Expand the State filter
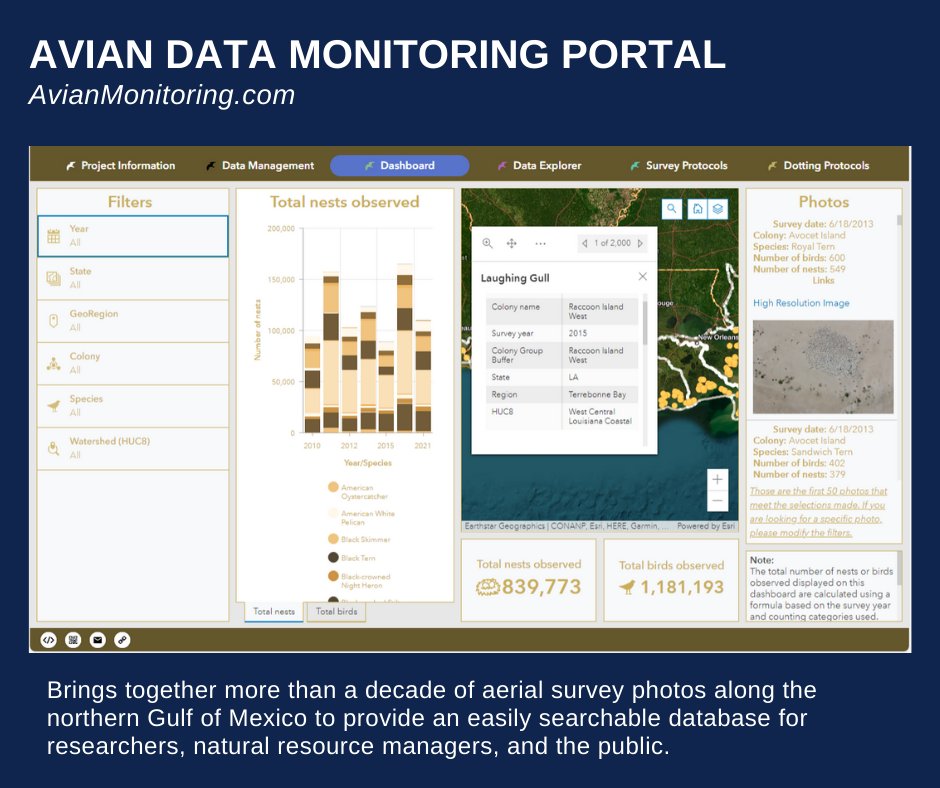 pyautogui.click(x=132, y=278)
